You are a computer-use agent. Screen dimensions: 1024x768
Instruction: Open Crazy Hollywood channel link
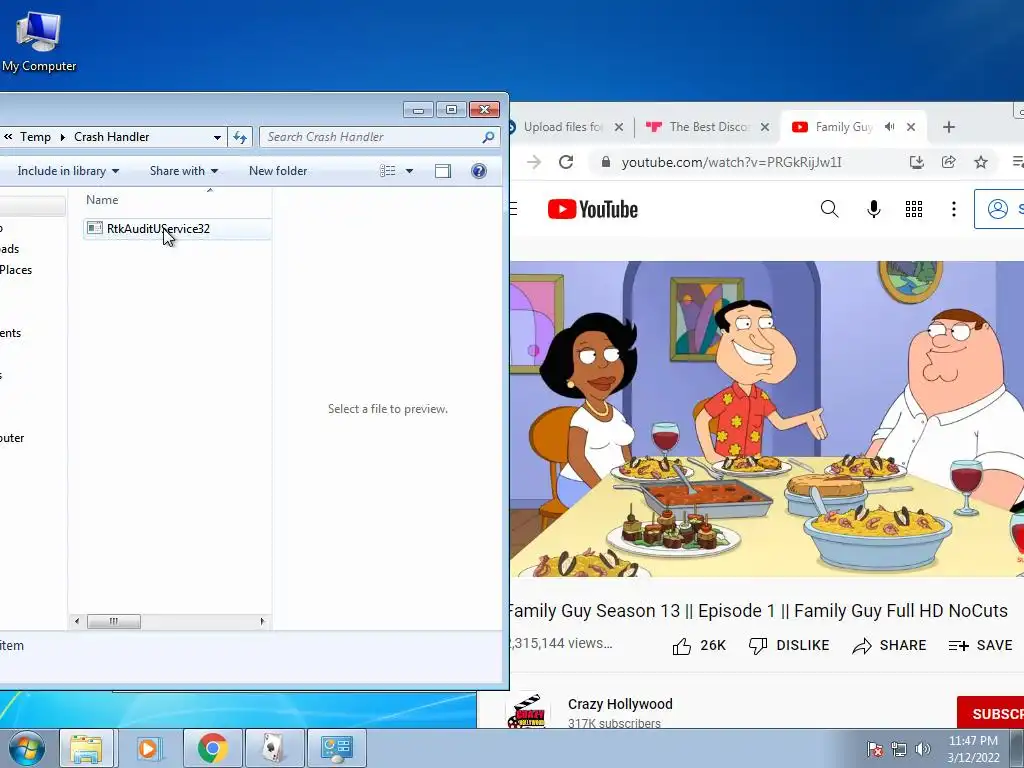coord(620,704)
